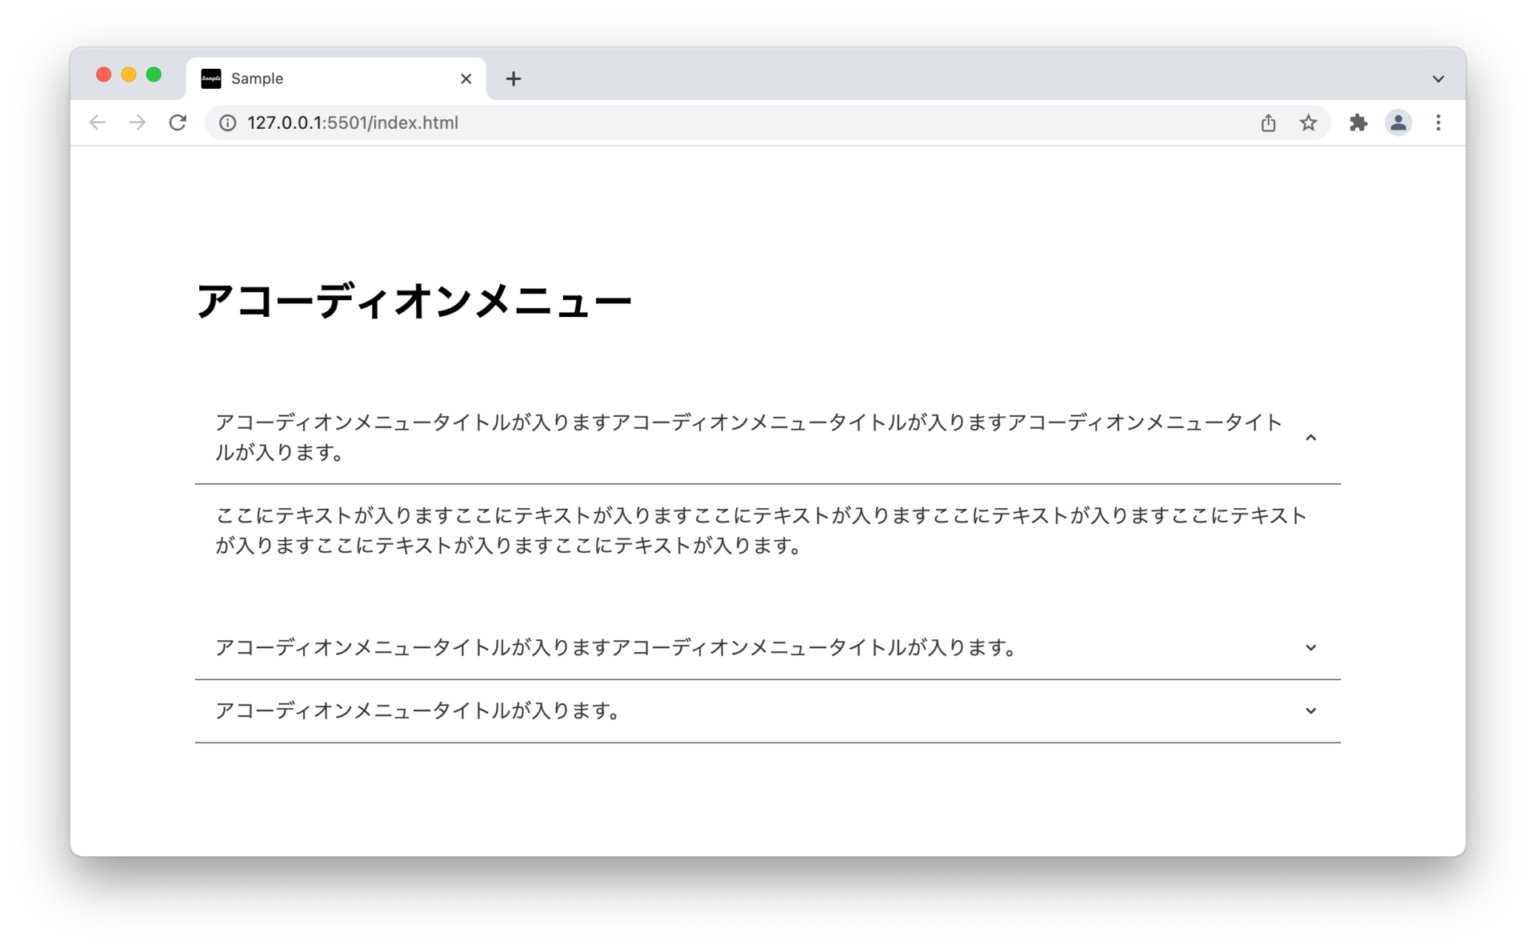Click the user profile icon
The height and width of the screenshot is (949, 1536).
[1397, 122]
